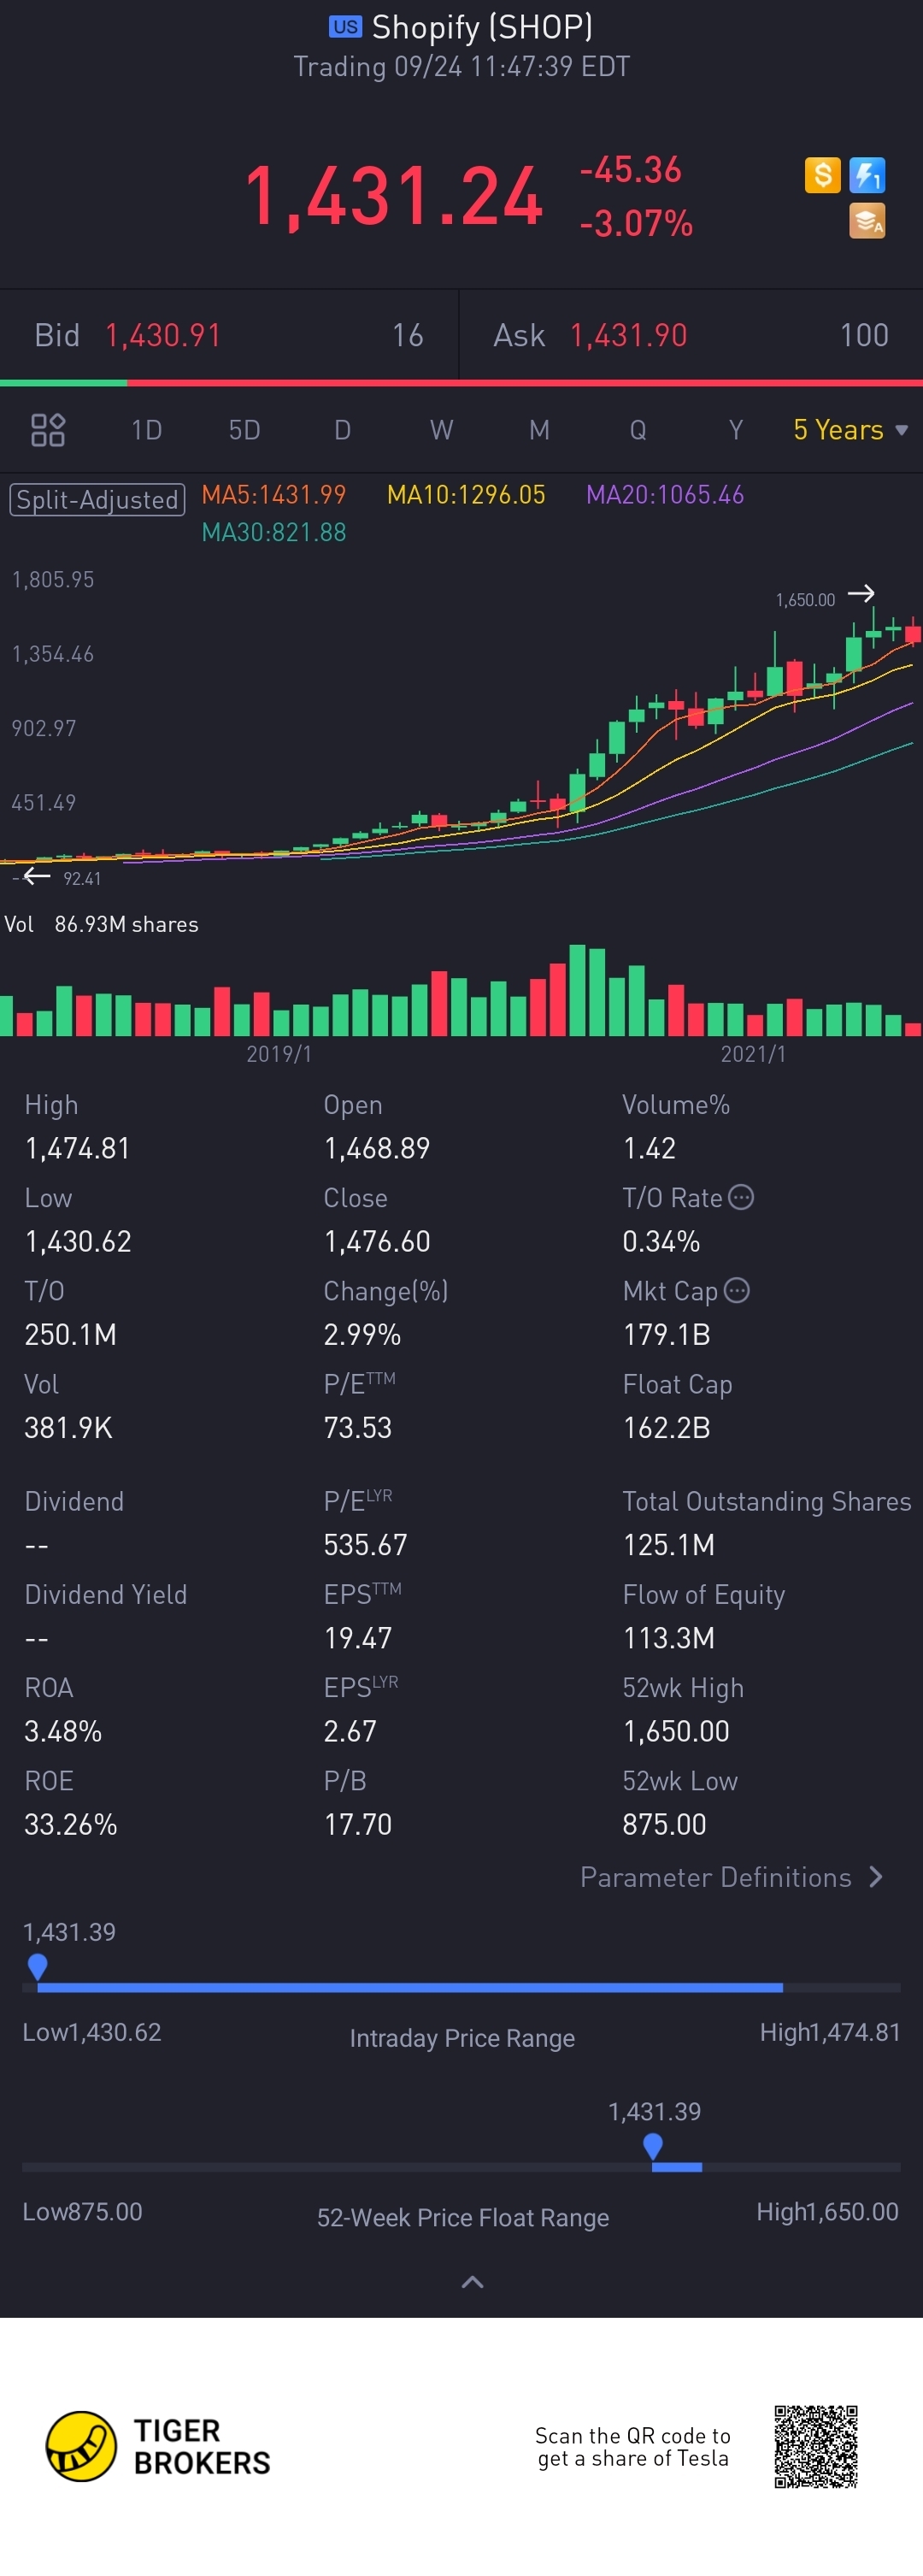923x2576 pixels.
Task: Tap the Total Outstanding Shares value 125.1M
Action: coord(668,1545)
